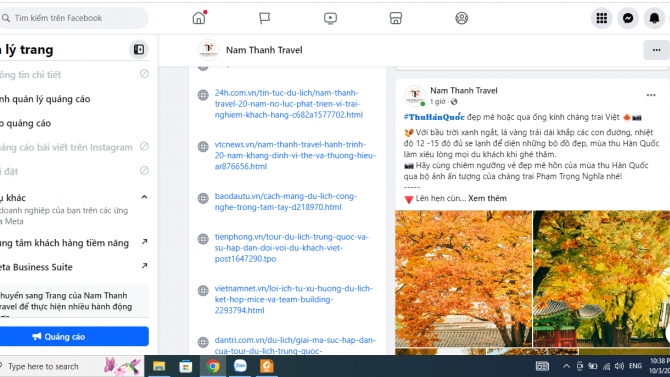
Task: Click the public audience globe on the post
Action: point(454,102)
